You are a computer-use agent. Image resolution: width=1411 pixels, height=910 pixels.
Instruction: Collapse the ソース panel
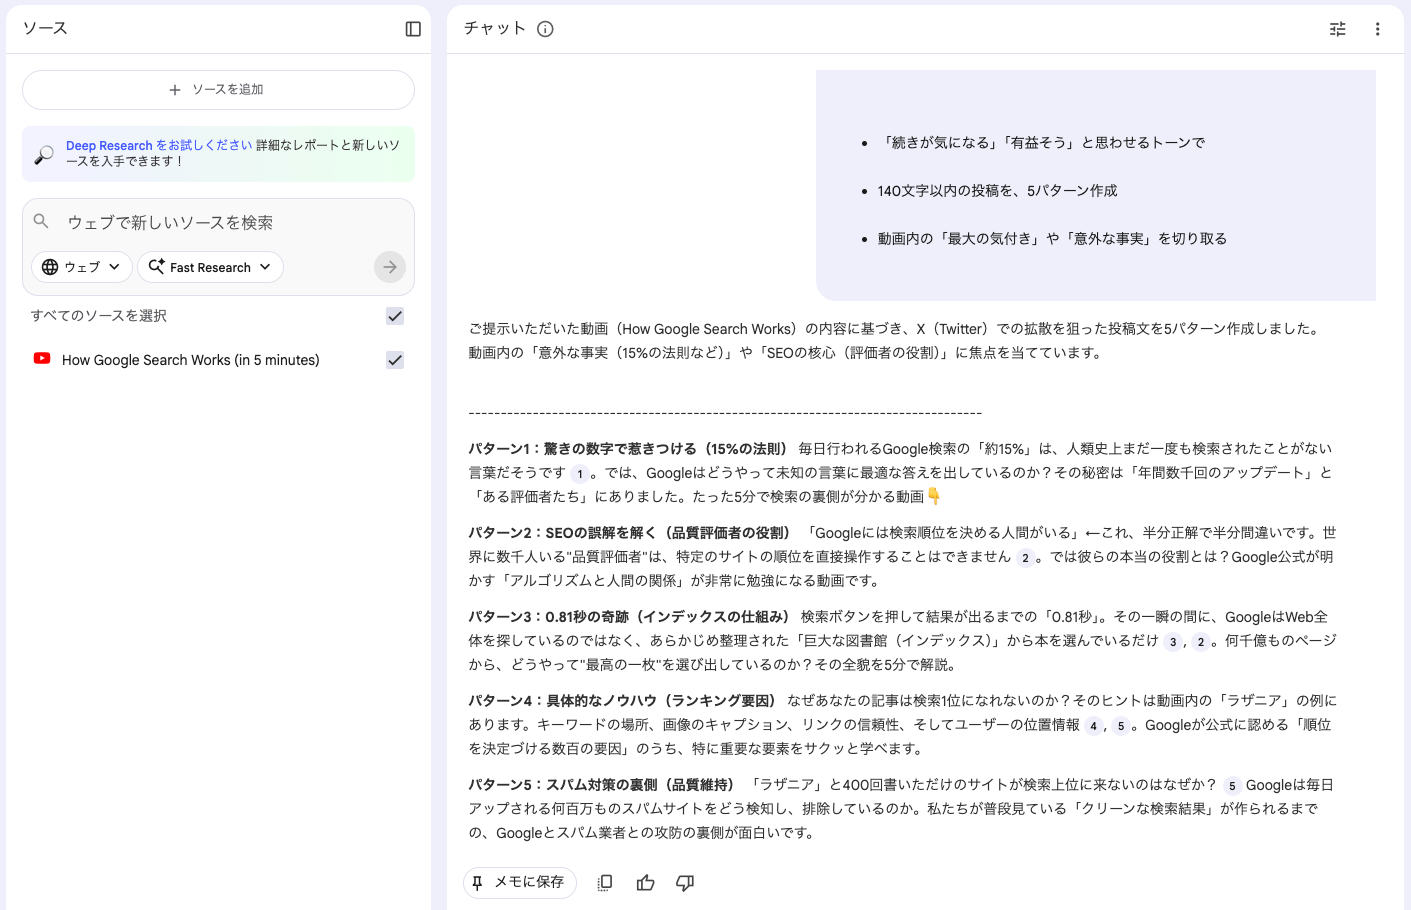[412, 28]
